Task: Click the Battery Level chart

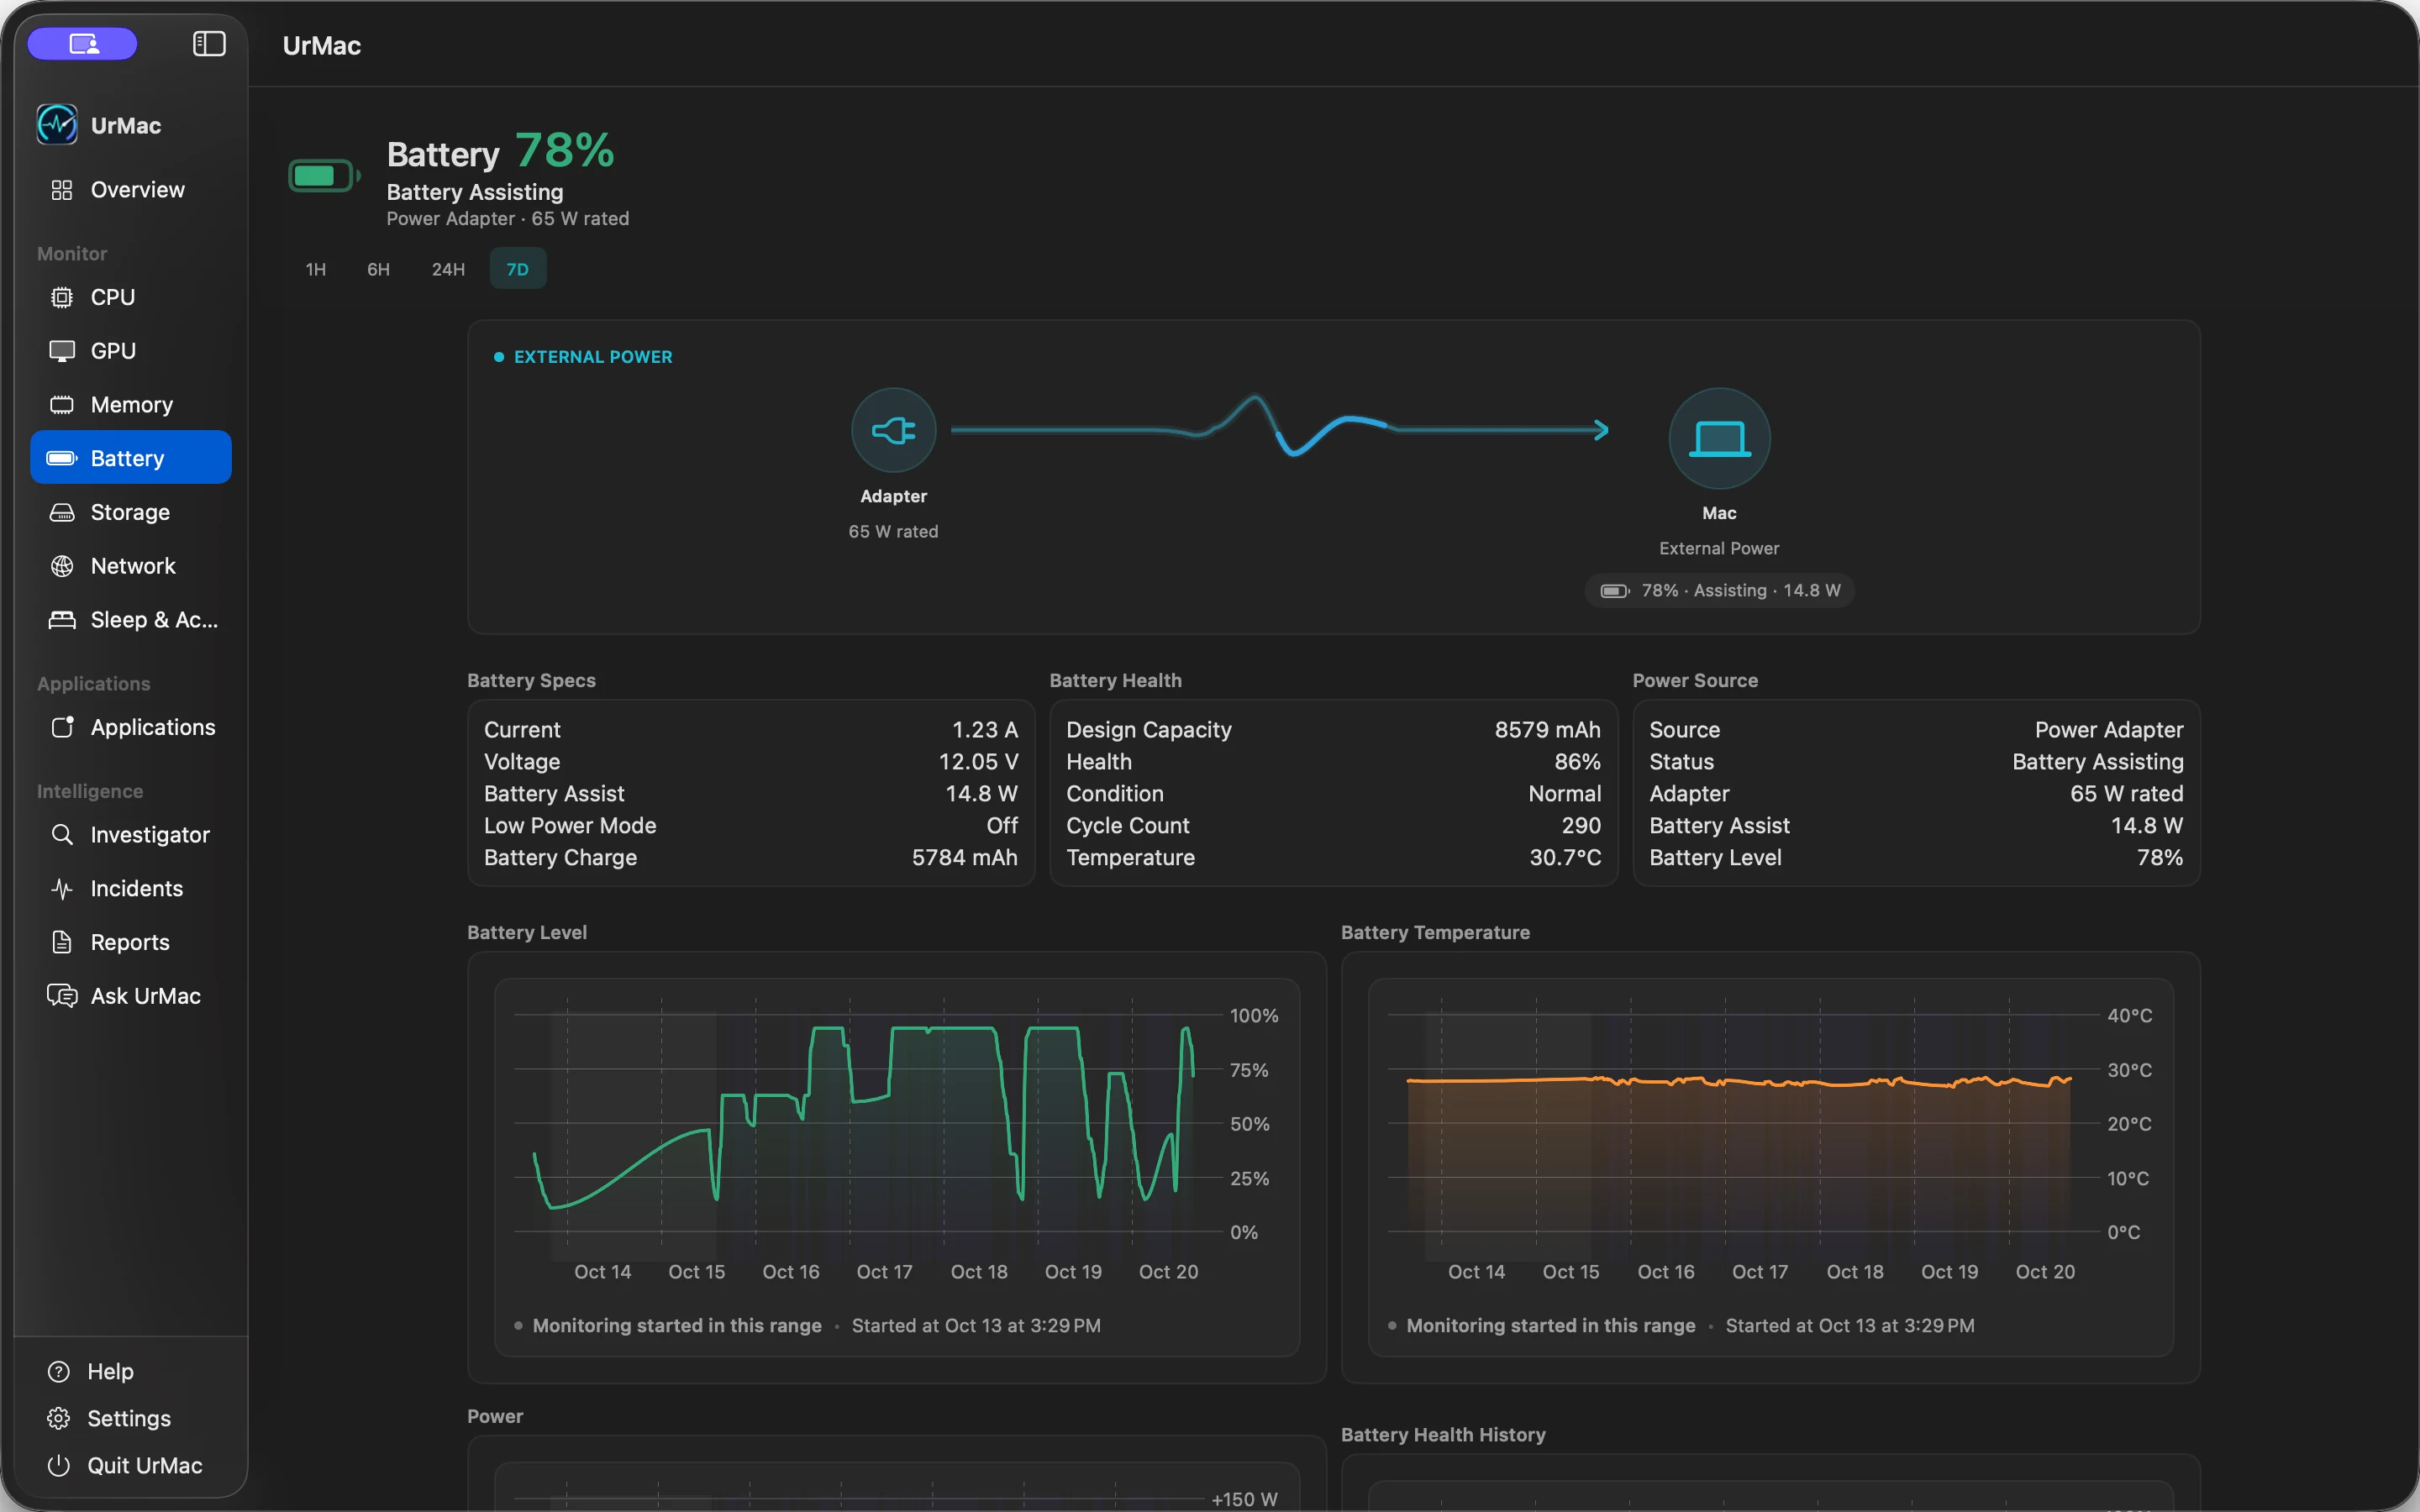Action: coord(897,1167)
